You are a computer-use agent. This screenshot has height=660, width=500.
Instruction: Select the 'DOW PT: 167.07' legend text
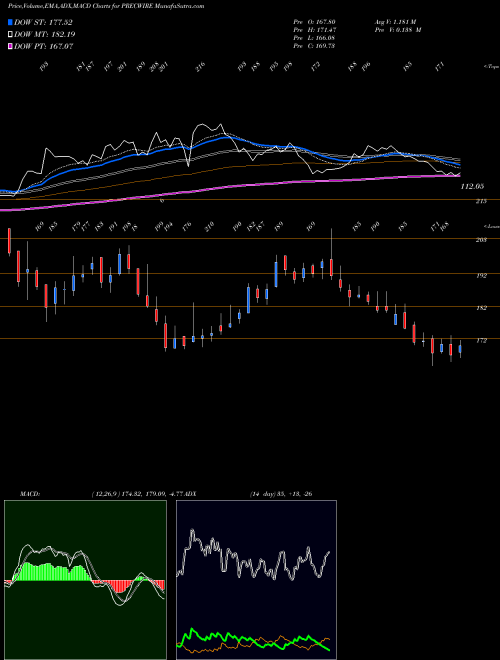(x=44, y=46)
